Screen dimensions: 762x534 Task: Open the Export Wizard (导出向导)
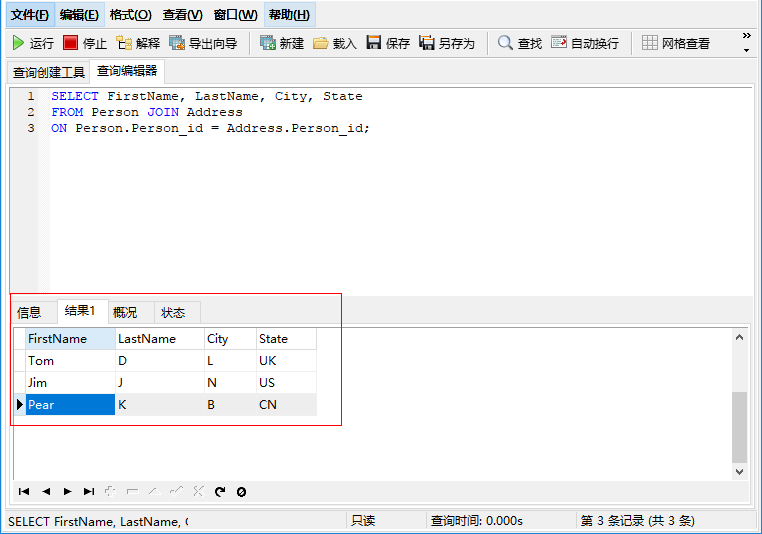203,43
